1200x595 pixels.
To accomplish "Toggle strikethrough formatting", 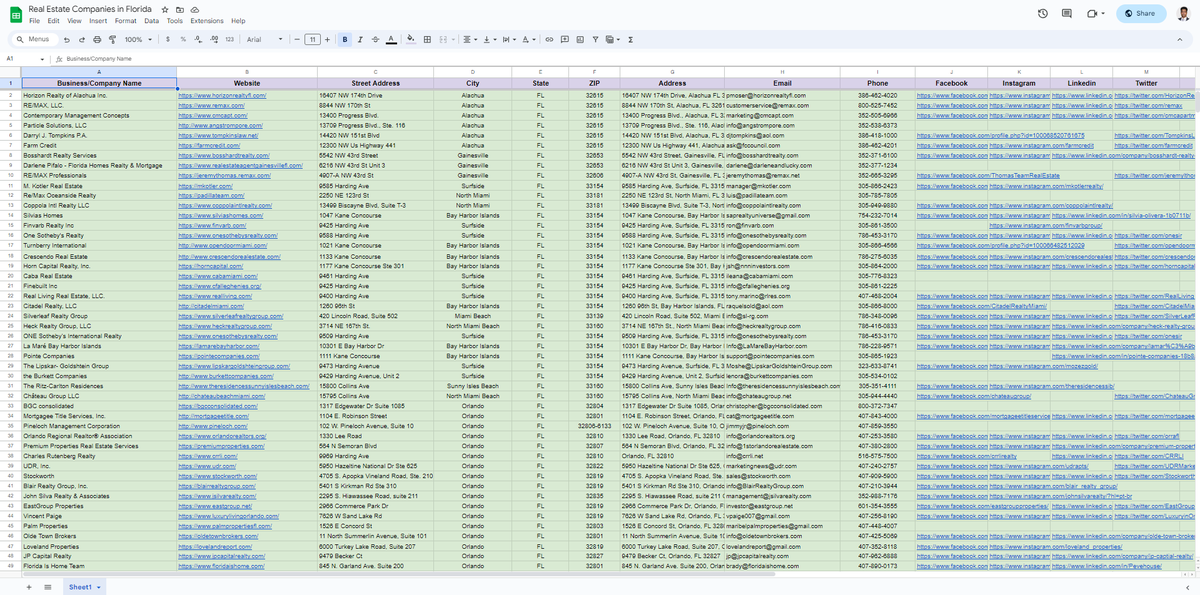I will pyautogui.click(x=375, y=39).
